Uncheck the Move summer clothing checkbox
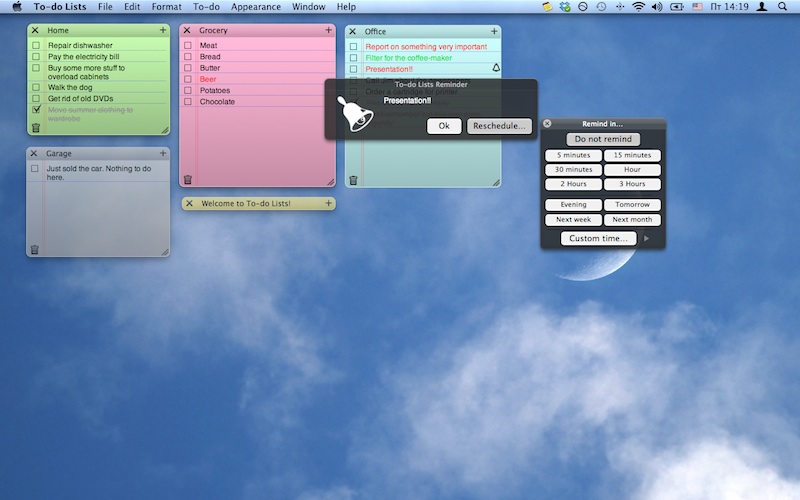 36,110
